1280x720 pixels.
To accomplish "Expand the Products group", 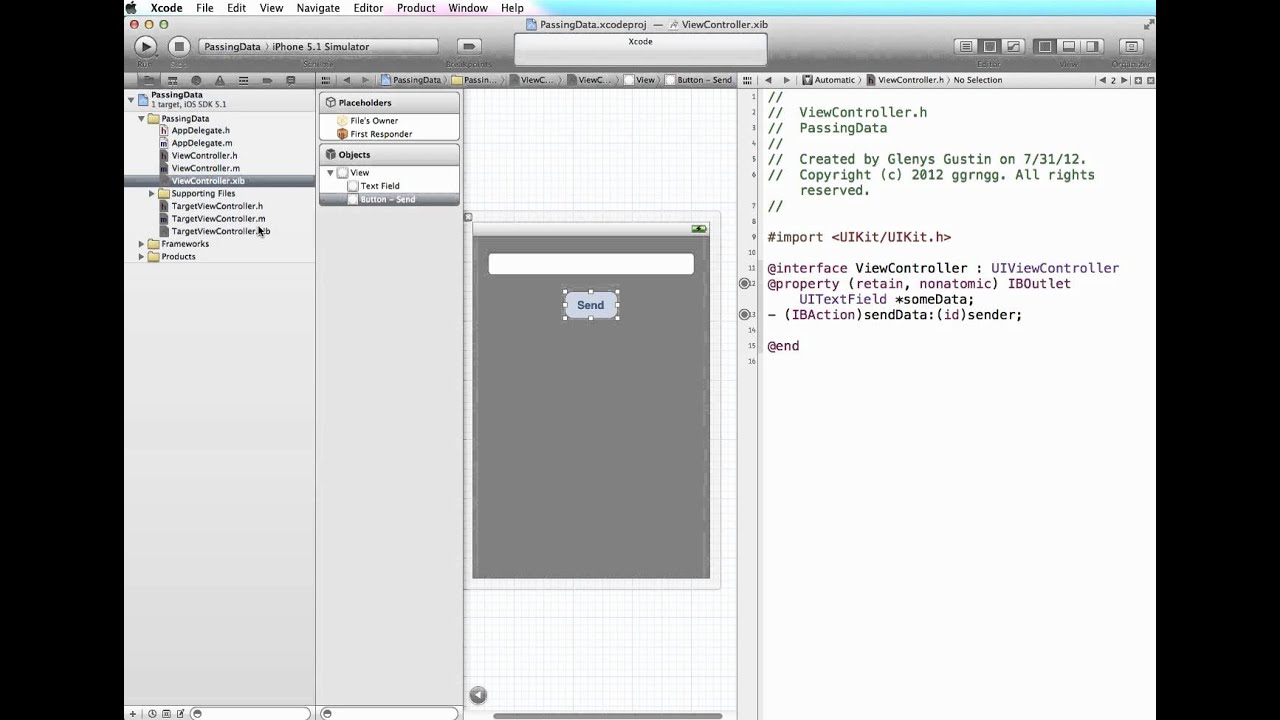I will coord(141,256).
